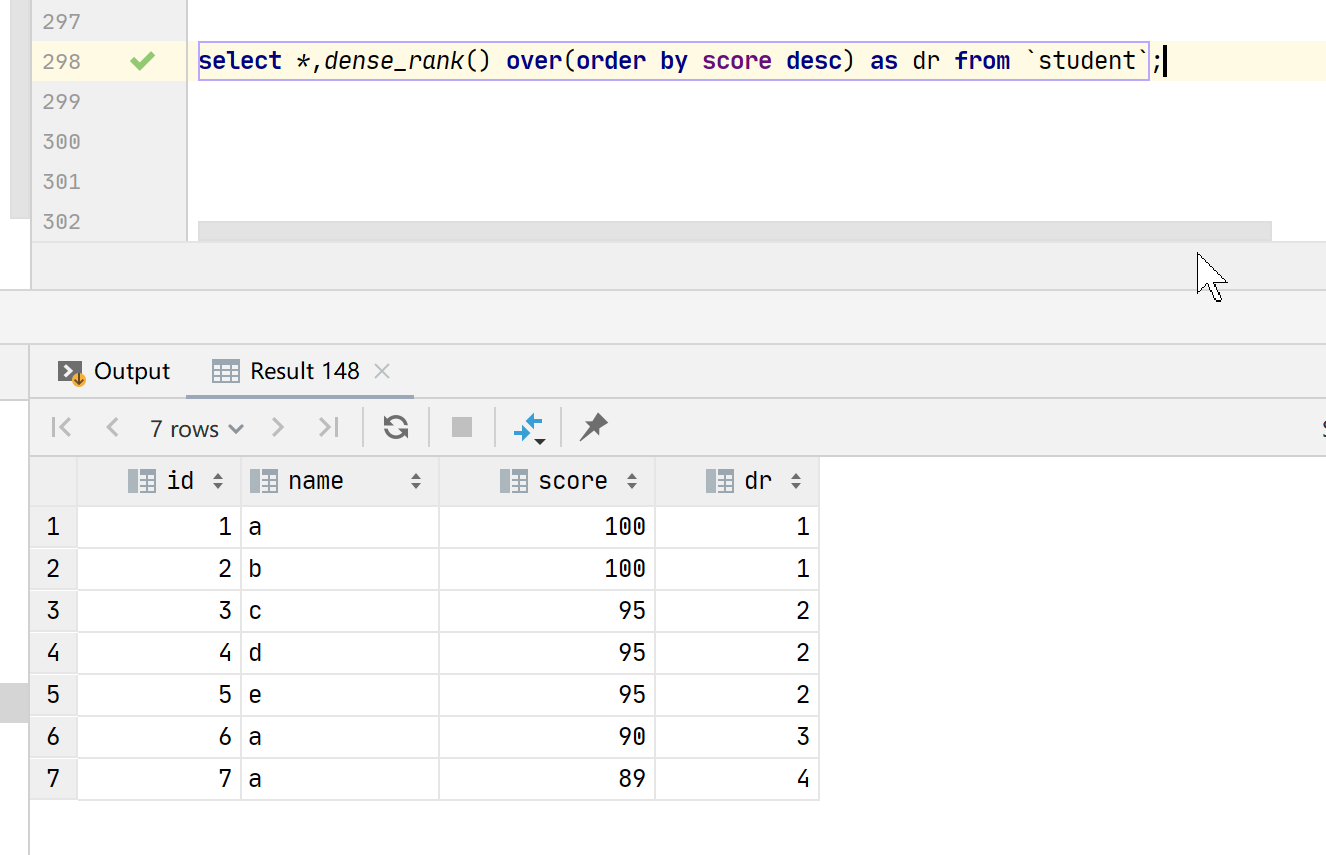Screen dimensions: 1326x855
Task: Click the stop execution square icon
Action: tap(461, 428)
